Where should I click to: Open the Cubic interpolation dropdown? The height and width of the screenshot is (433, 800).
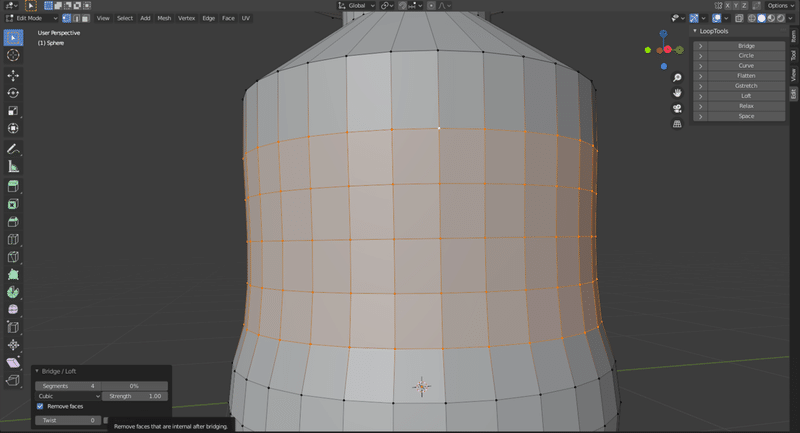point(68,396)
